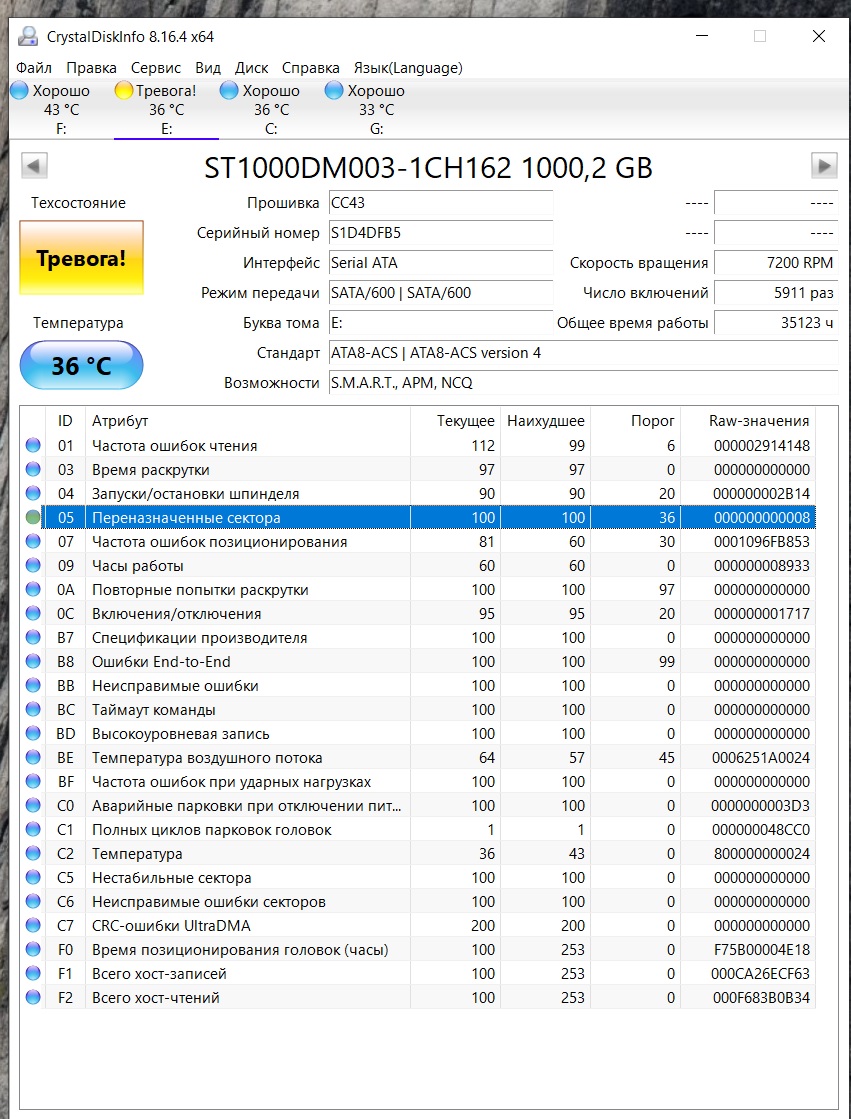Click the yellow Тревога! health status button
The height and width of the screenshot is (1119, 851).
[x=81, y=258]
